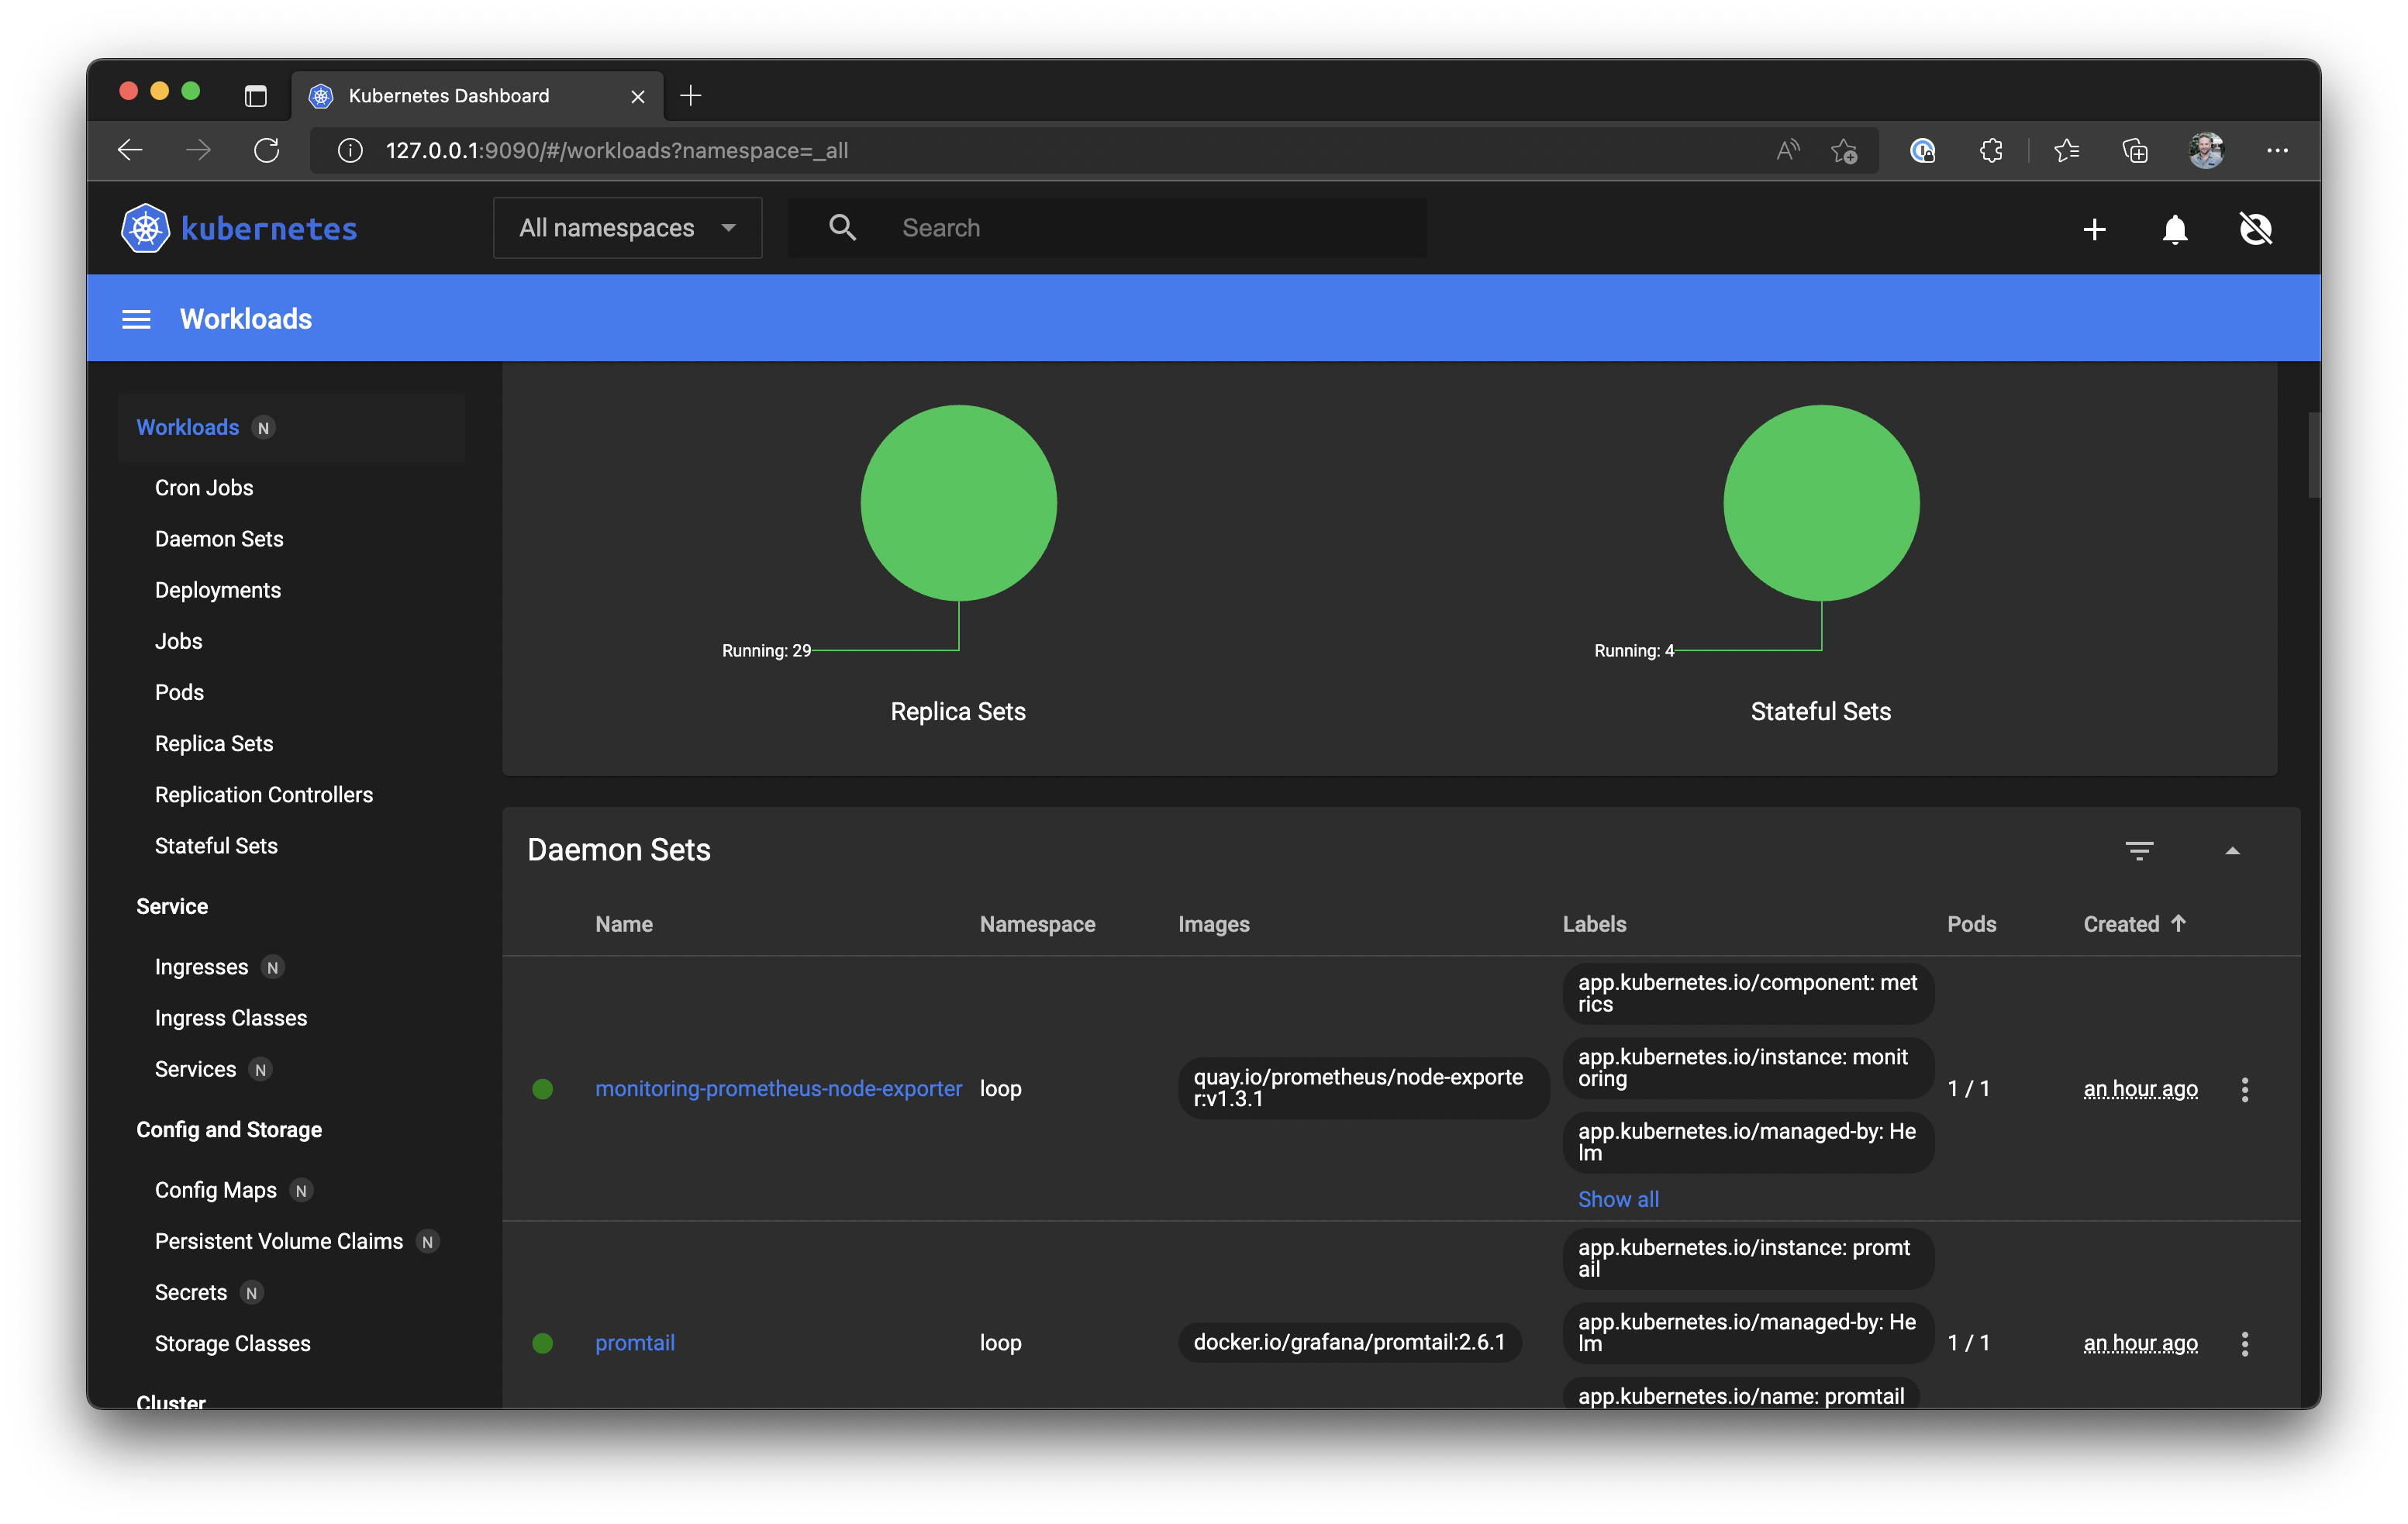Open Secrets in sidebar

tap(191, 1292)
